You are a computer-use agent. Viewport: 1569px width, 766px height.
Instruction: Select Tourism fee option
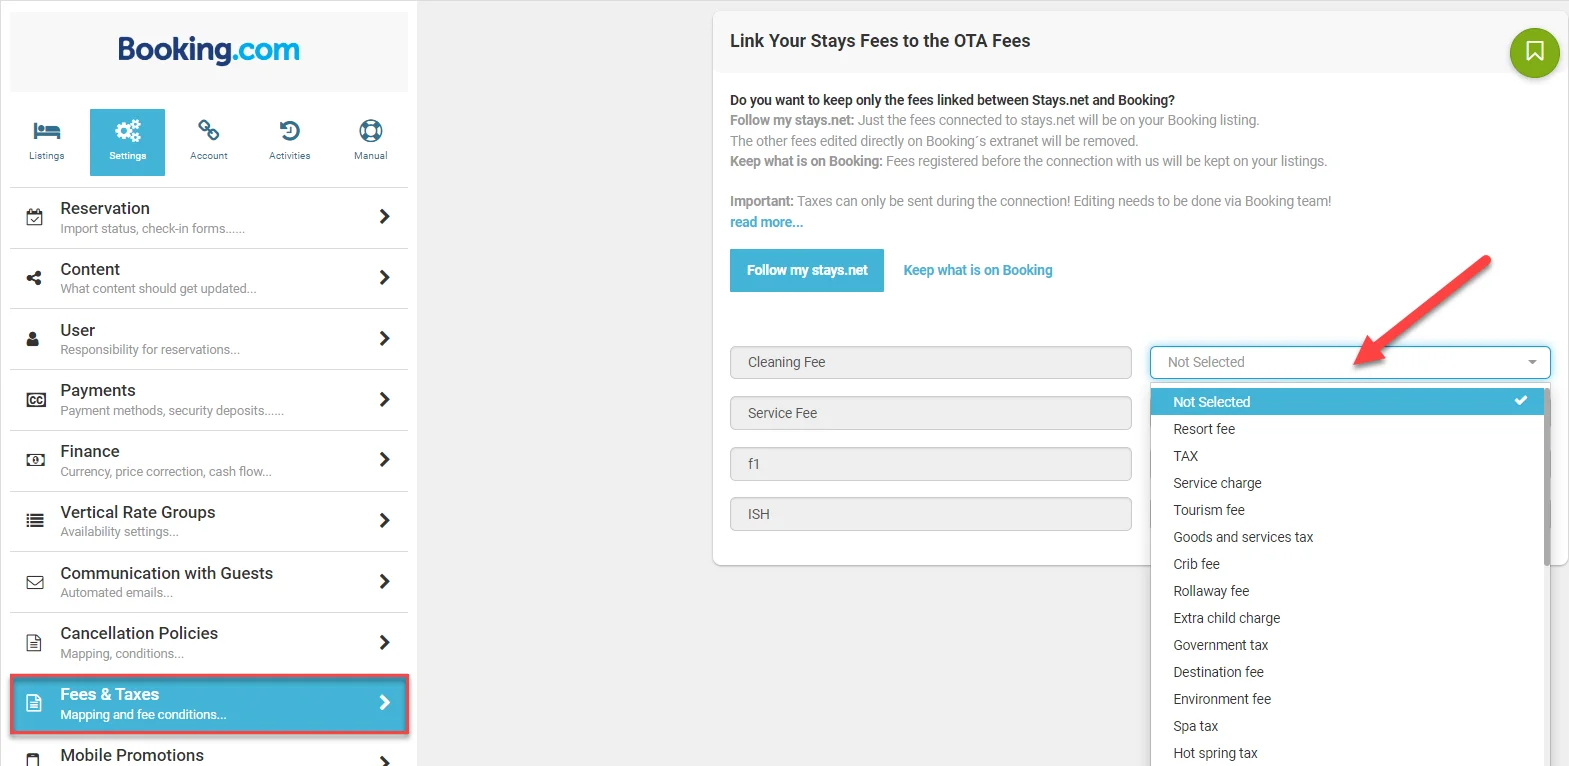pos(1208,510)
